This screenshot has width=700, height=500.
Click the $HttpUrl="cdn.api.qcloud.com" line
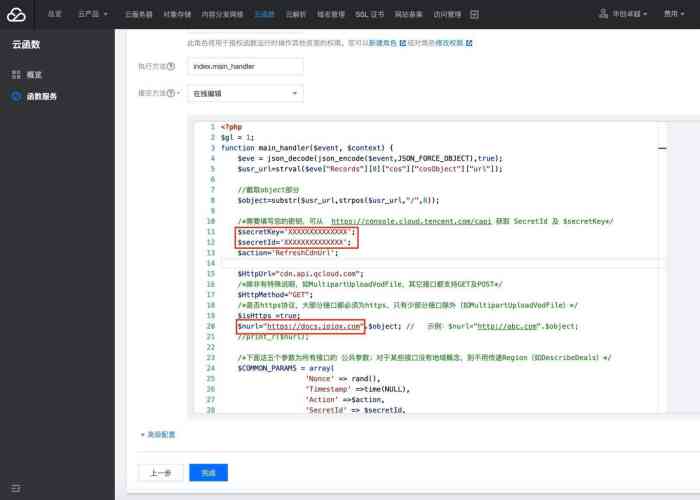[300, 274]
